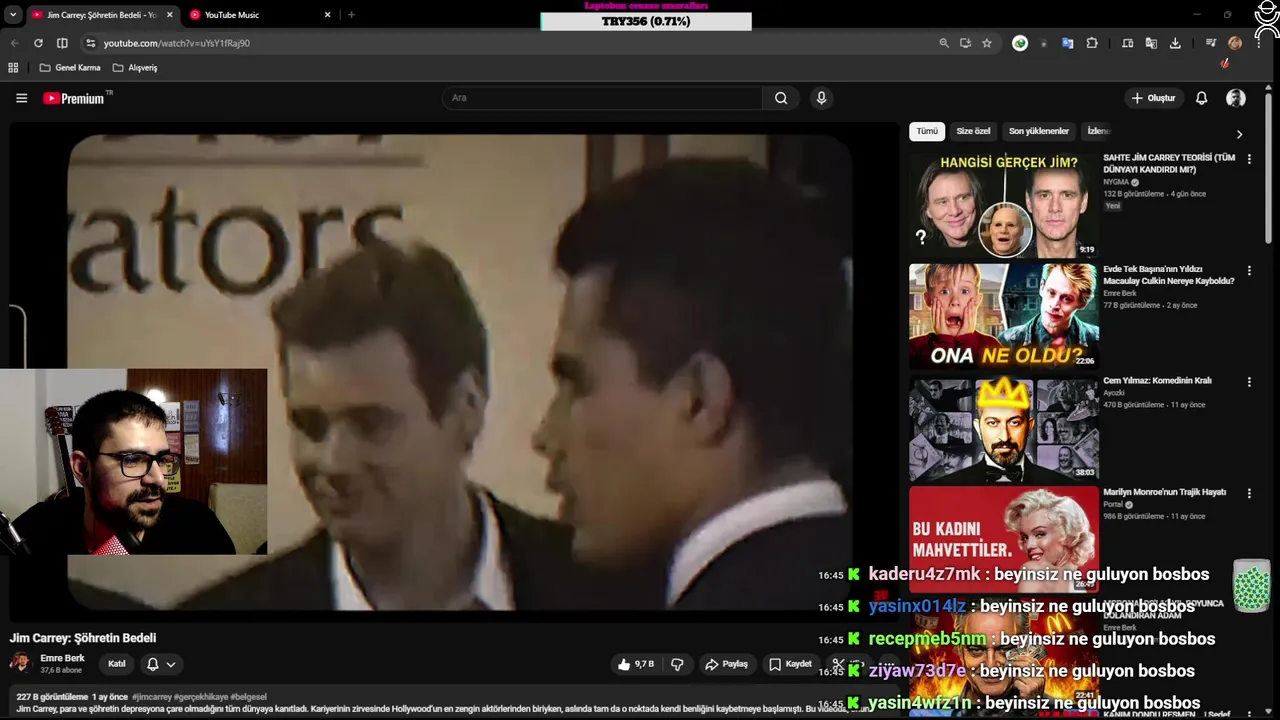
Task: Open the Alışveriş bookmarks folder
Action: click(x=135, y=68)
